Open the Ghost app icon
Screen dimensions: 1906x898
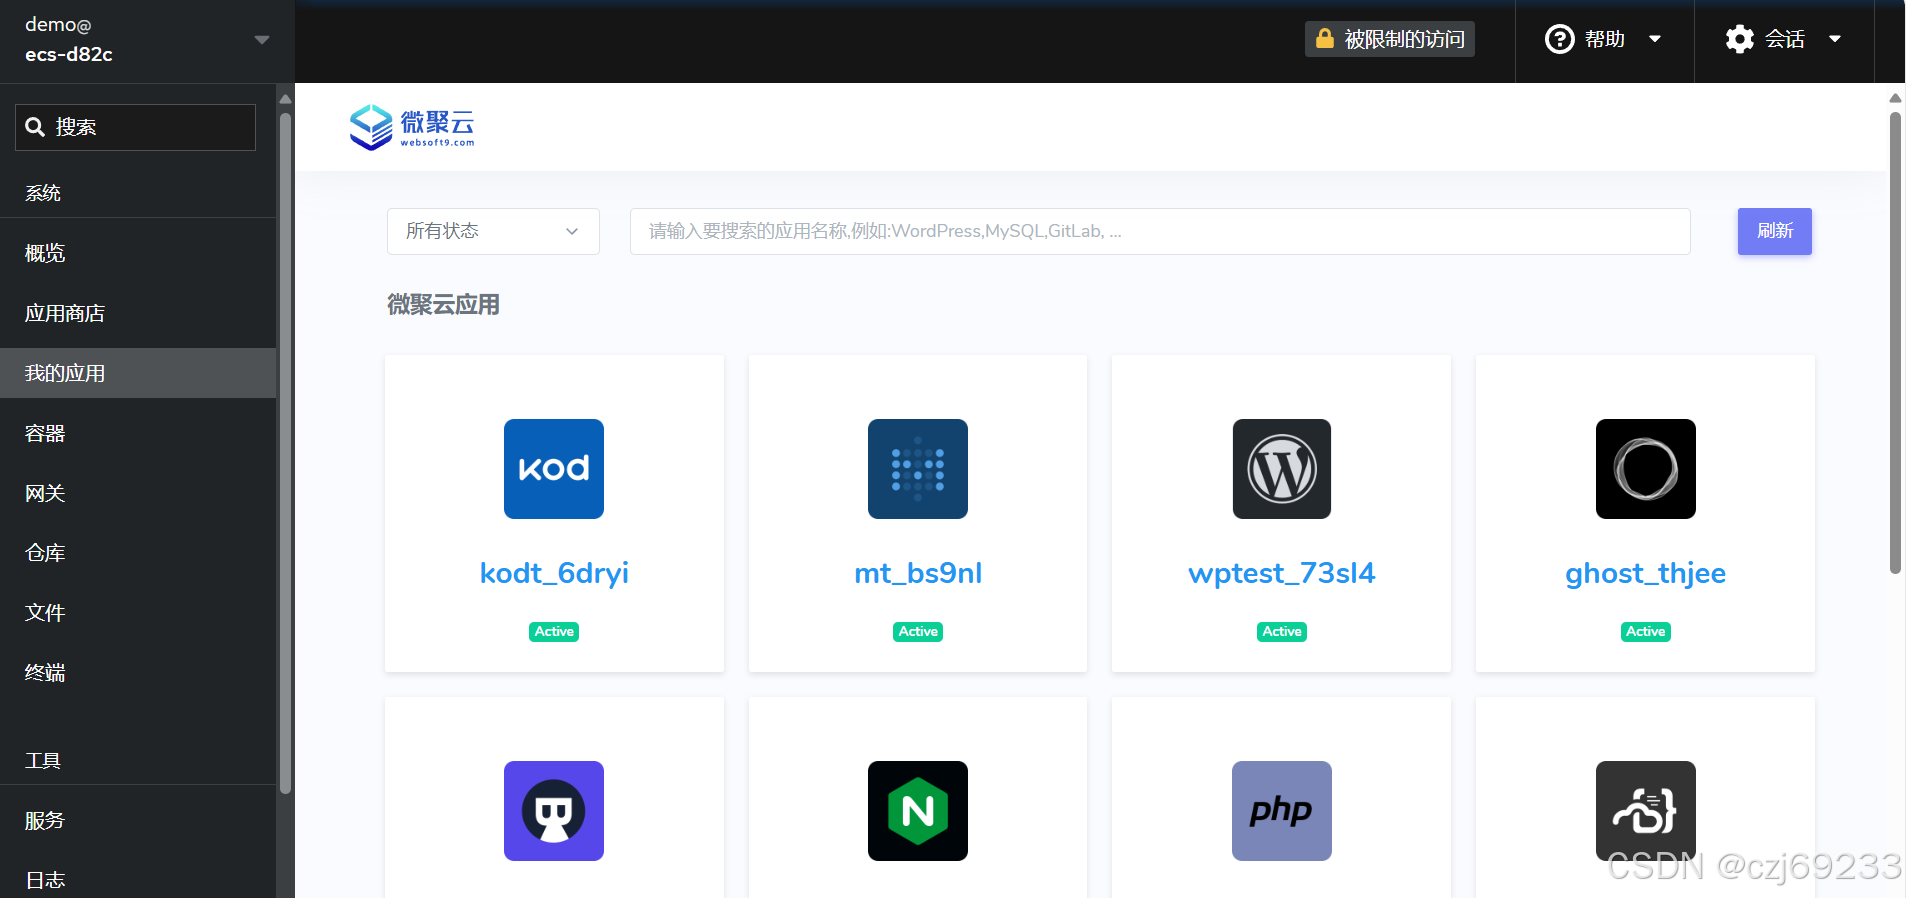1646,469
